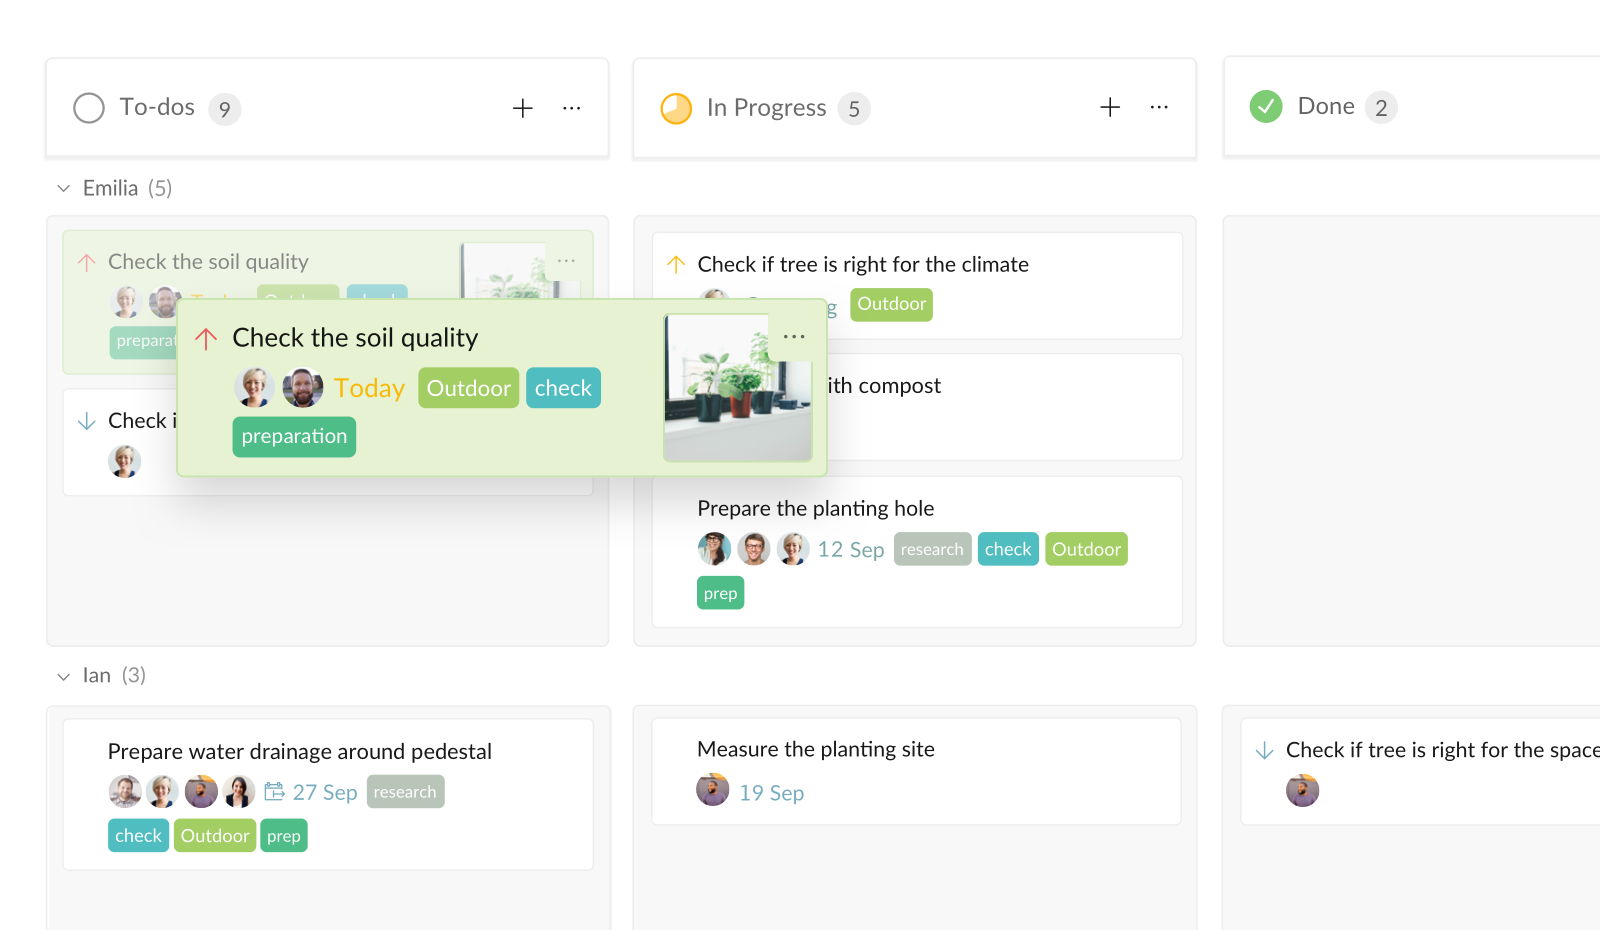Click the research tag on Prepare the planting hole
Screen dimensions: 1600x930
(932, 549)
